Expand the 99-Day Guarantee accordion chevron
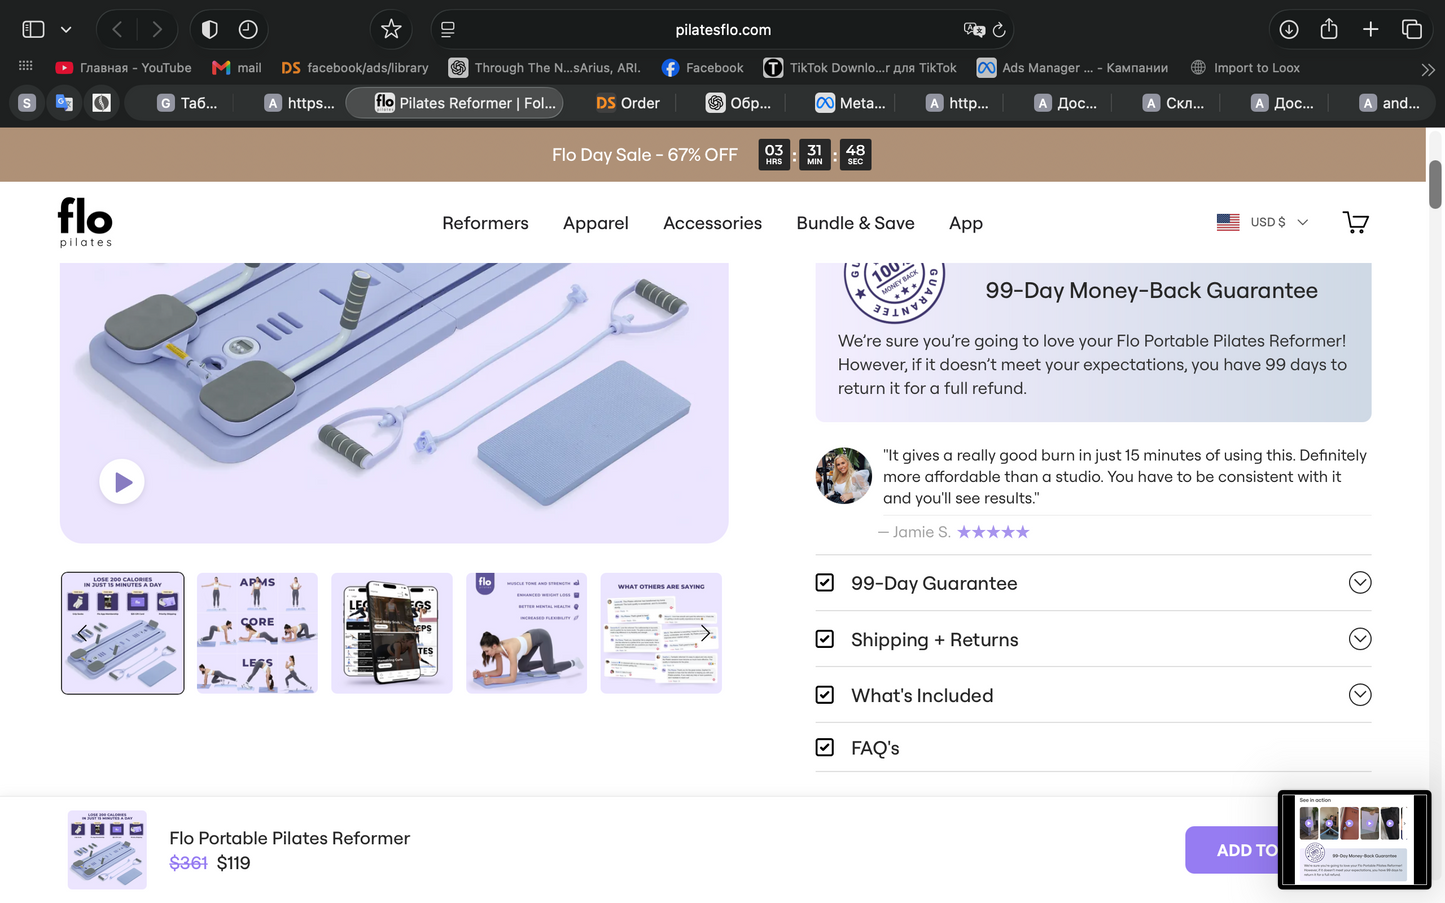Image resolution: width=1445 pixels, height=903 pixels. click(x=1359, y=583)
